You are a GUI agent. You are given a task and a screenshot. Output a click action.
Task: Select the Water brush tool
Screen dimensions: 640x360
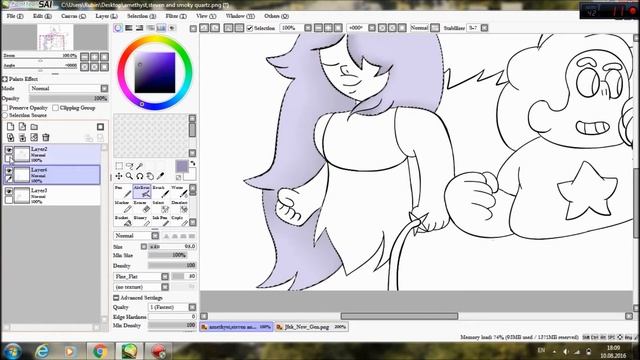(179, 191)
